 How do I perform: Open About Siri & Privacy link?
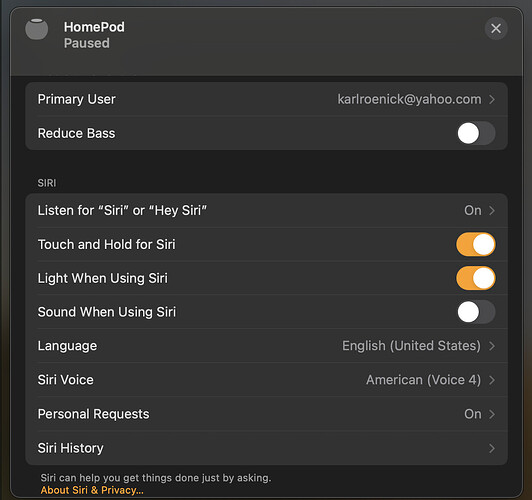pyautogui.click(x=92, y=490)
